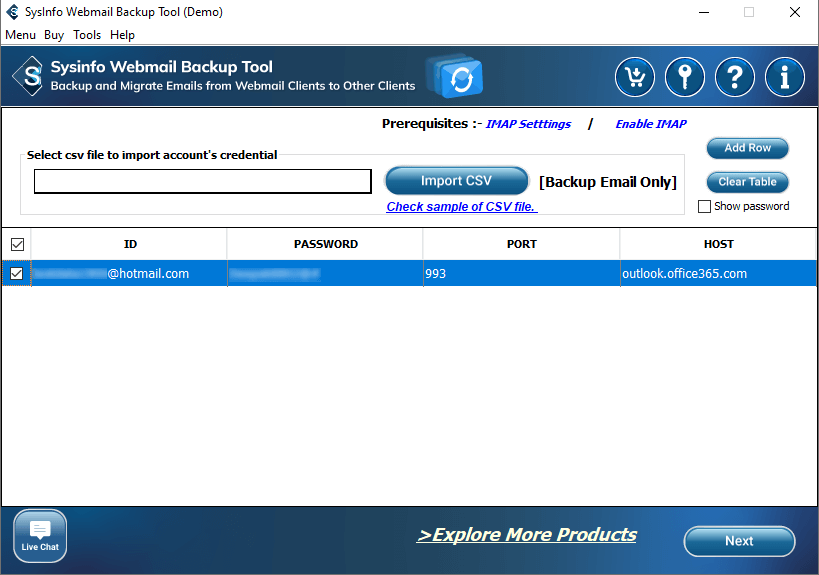
Task: Click the Add Row button
Action: click(747, 148)
